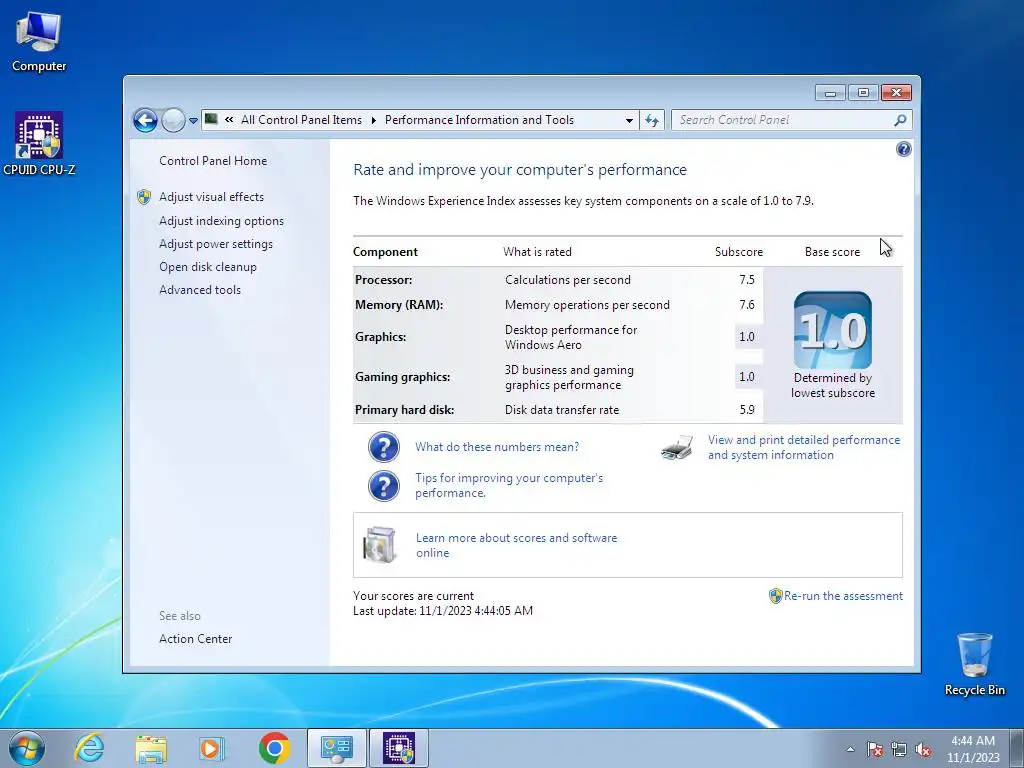Open Advanced tools link
1024x768 pixels.
click(x=200, y=290)
